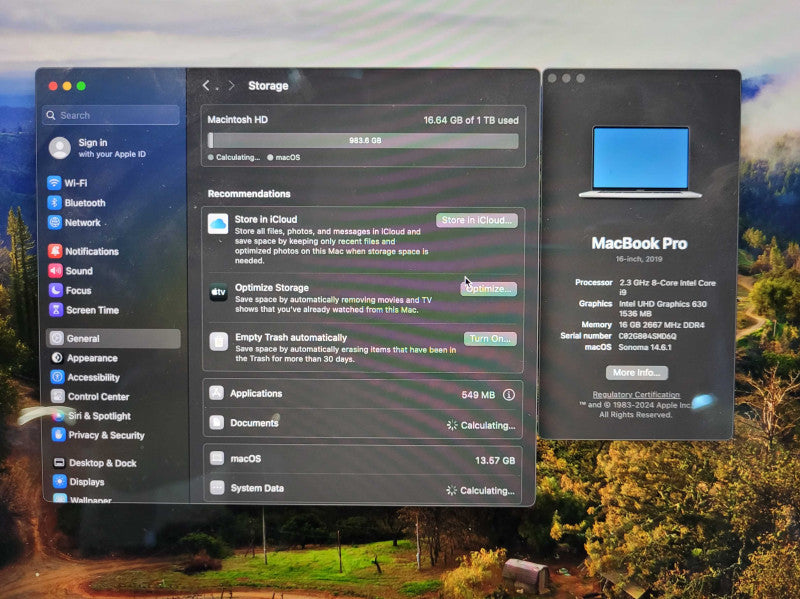
Task: Open Notifications settings
Action: [x=84, y=251]
